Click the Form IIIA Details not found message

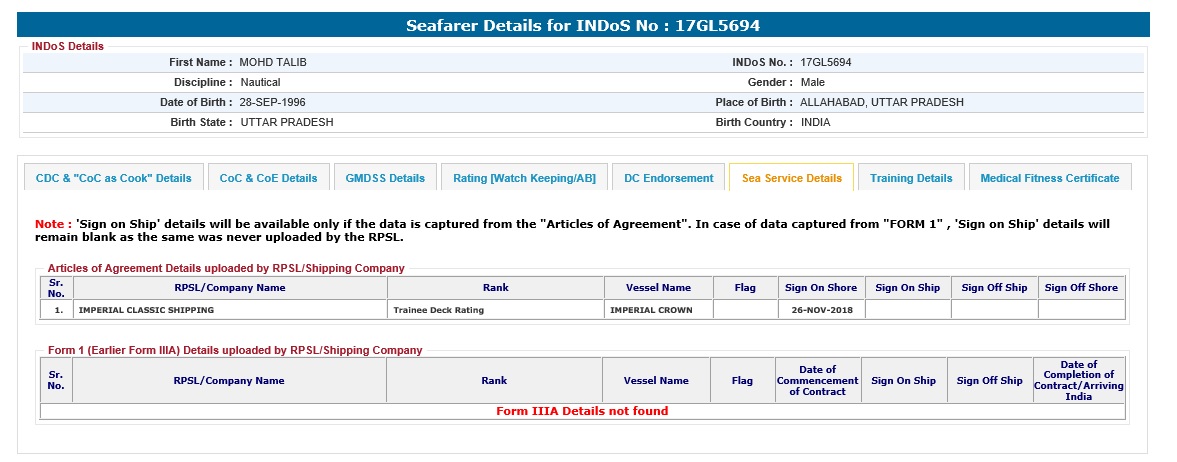tap(582, 411)
